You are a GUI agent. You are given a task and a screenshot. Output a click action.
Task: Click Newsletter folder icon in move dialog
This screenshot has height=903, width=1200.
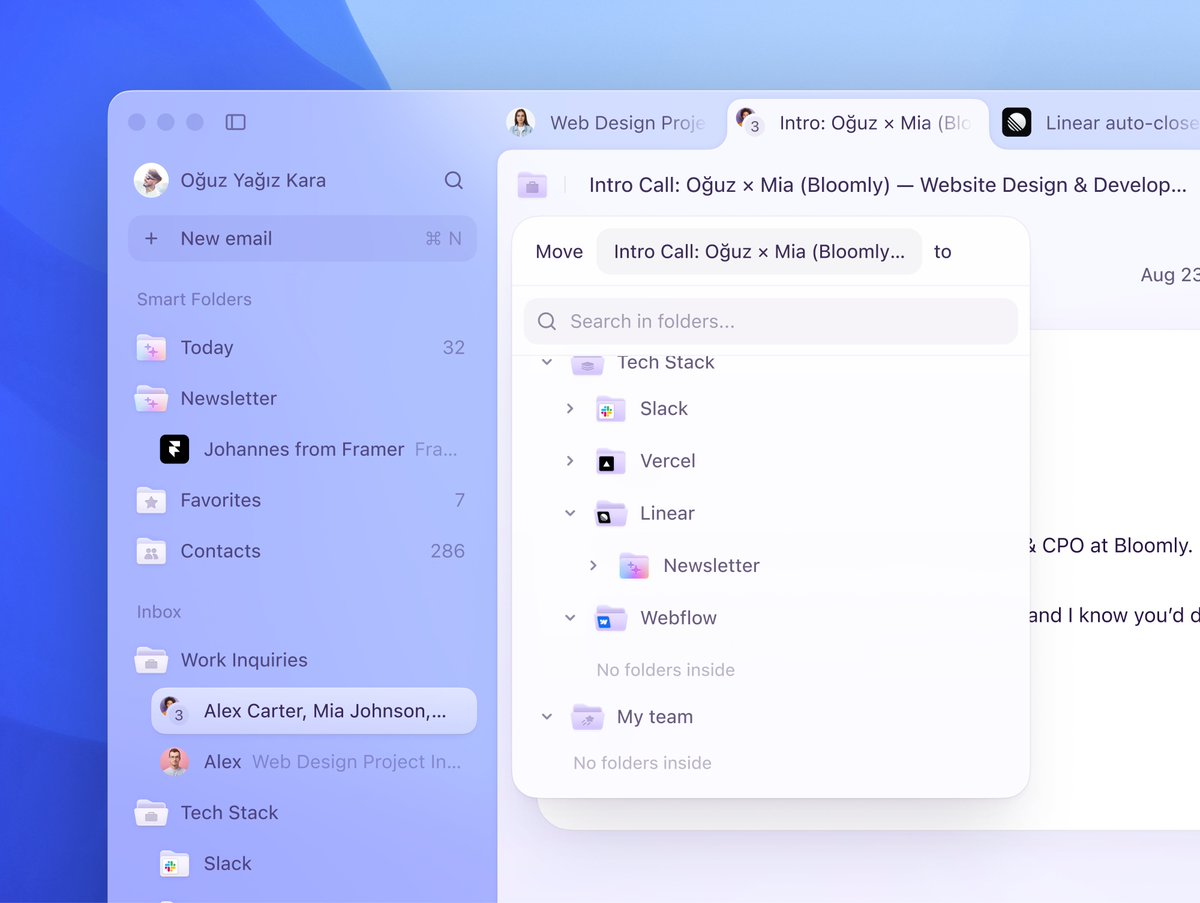point(634,566)
